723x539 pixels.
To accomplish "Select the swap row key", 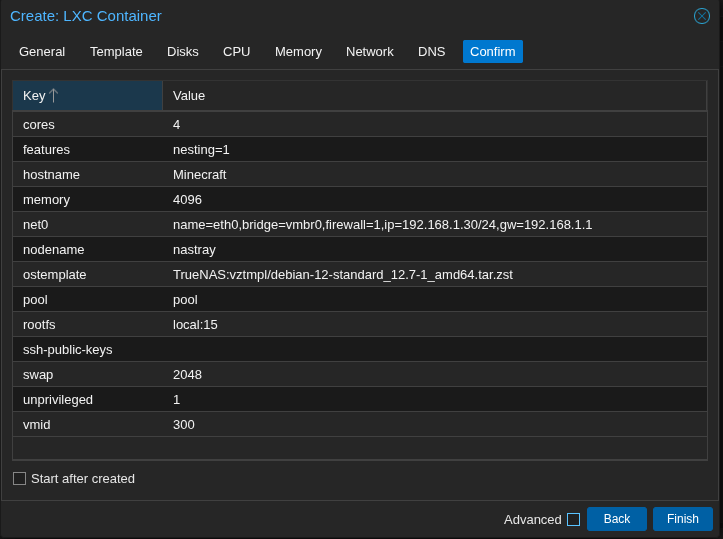I will pos(38,375).
